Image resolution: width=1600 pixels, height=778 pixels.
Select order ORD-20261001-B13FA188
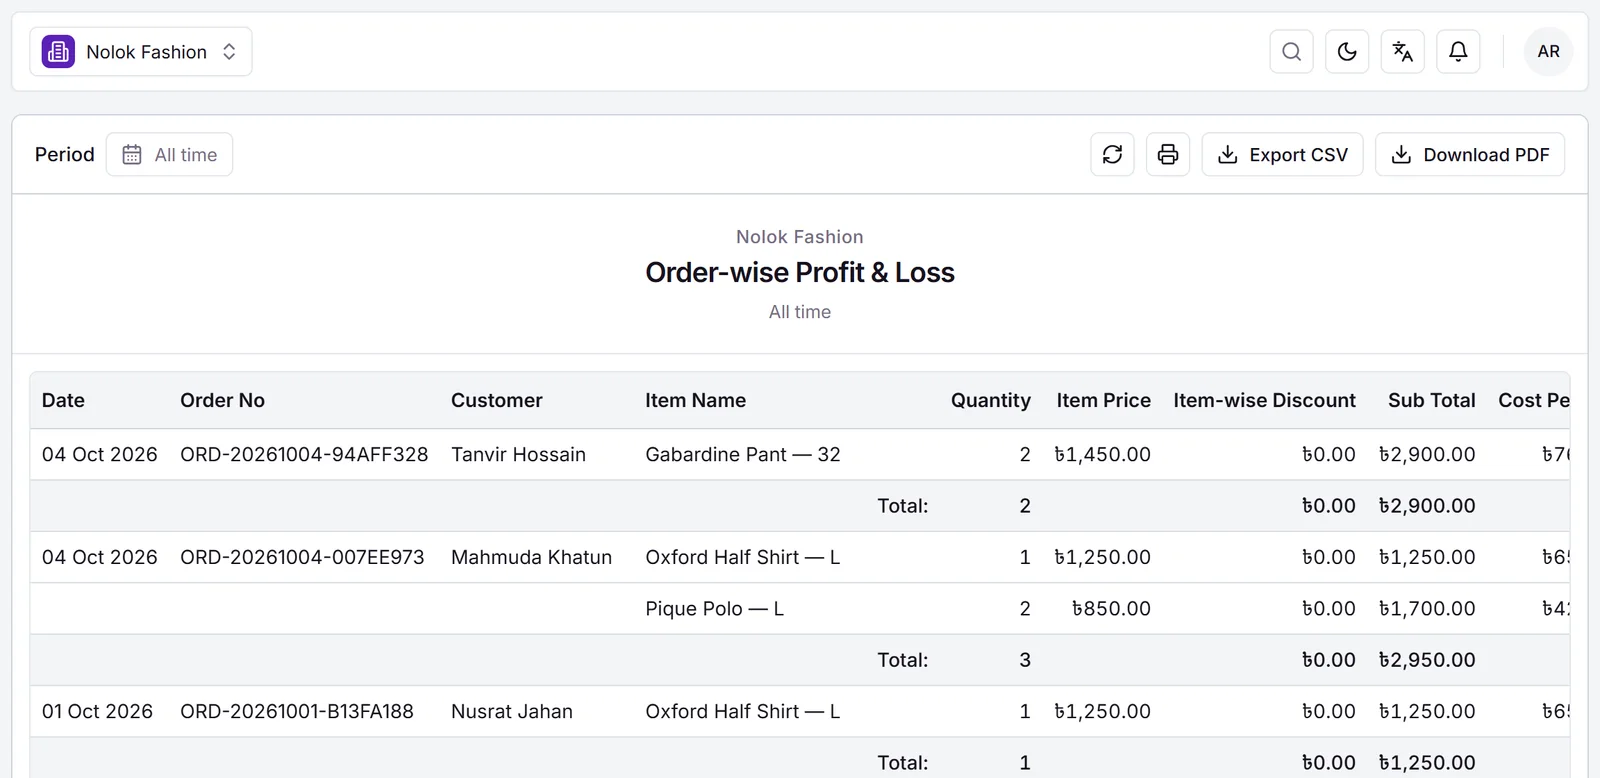[x=297, y=712]
